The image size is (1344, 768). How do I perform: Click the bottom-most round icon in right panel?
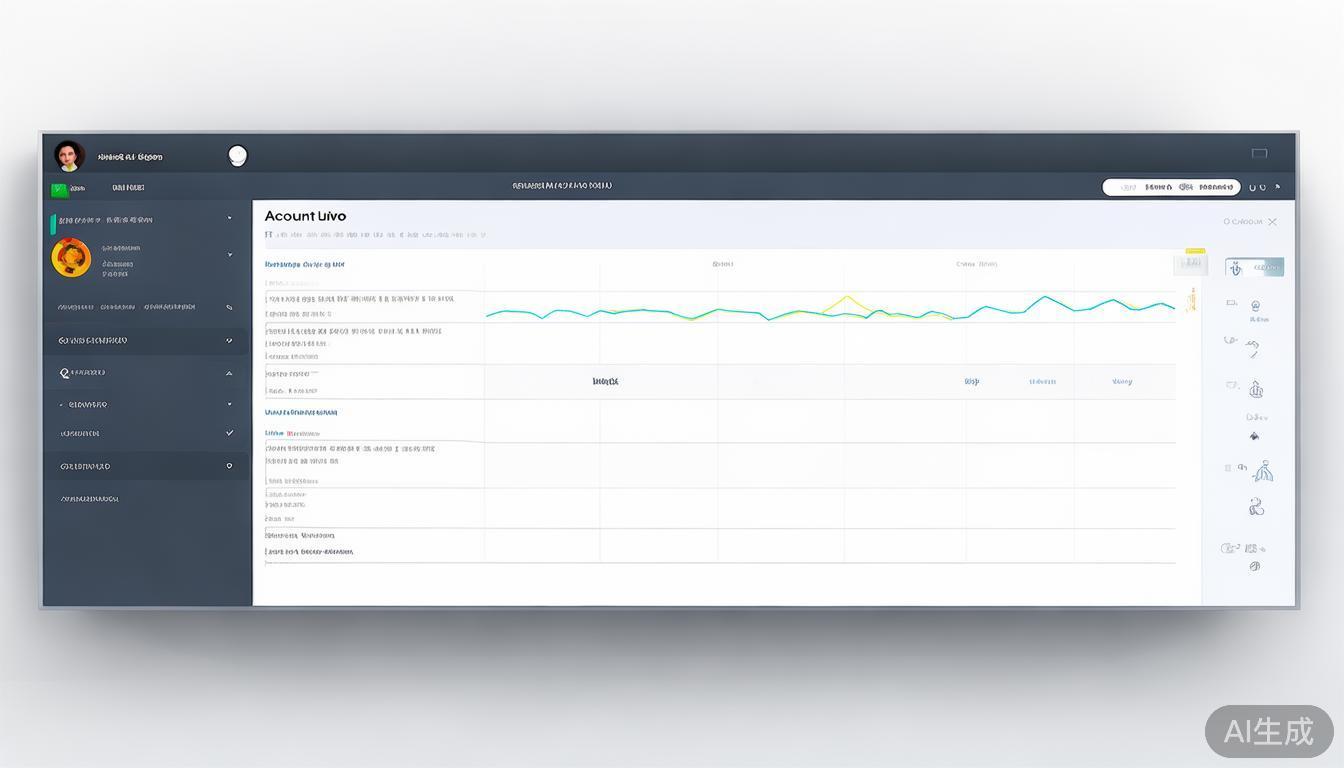click(x=1255, y=566)
